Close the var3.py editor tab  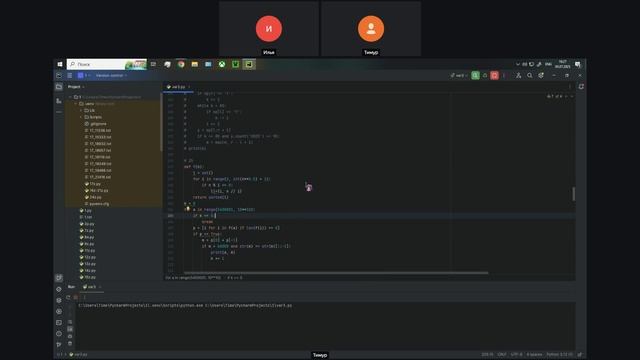(x=189, y=87)
